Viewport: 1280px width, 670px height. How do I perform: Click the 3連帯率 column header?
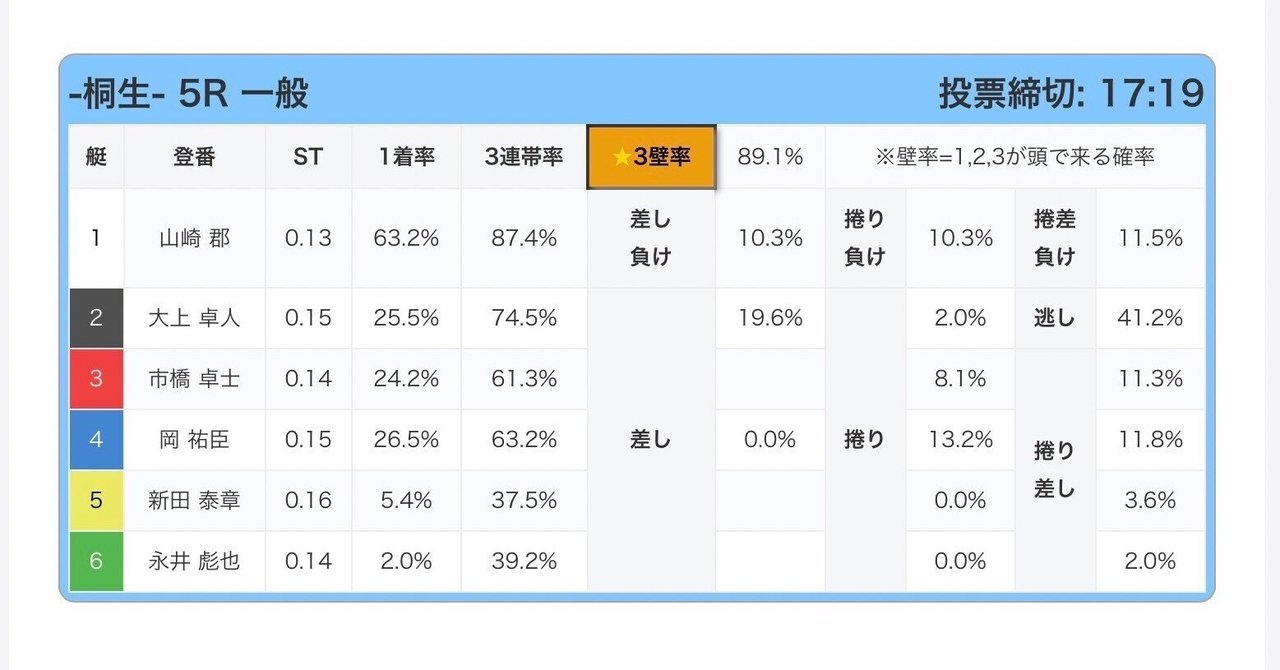click(x=524, y=157)
